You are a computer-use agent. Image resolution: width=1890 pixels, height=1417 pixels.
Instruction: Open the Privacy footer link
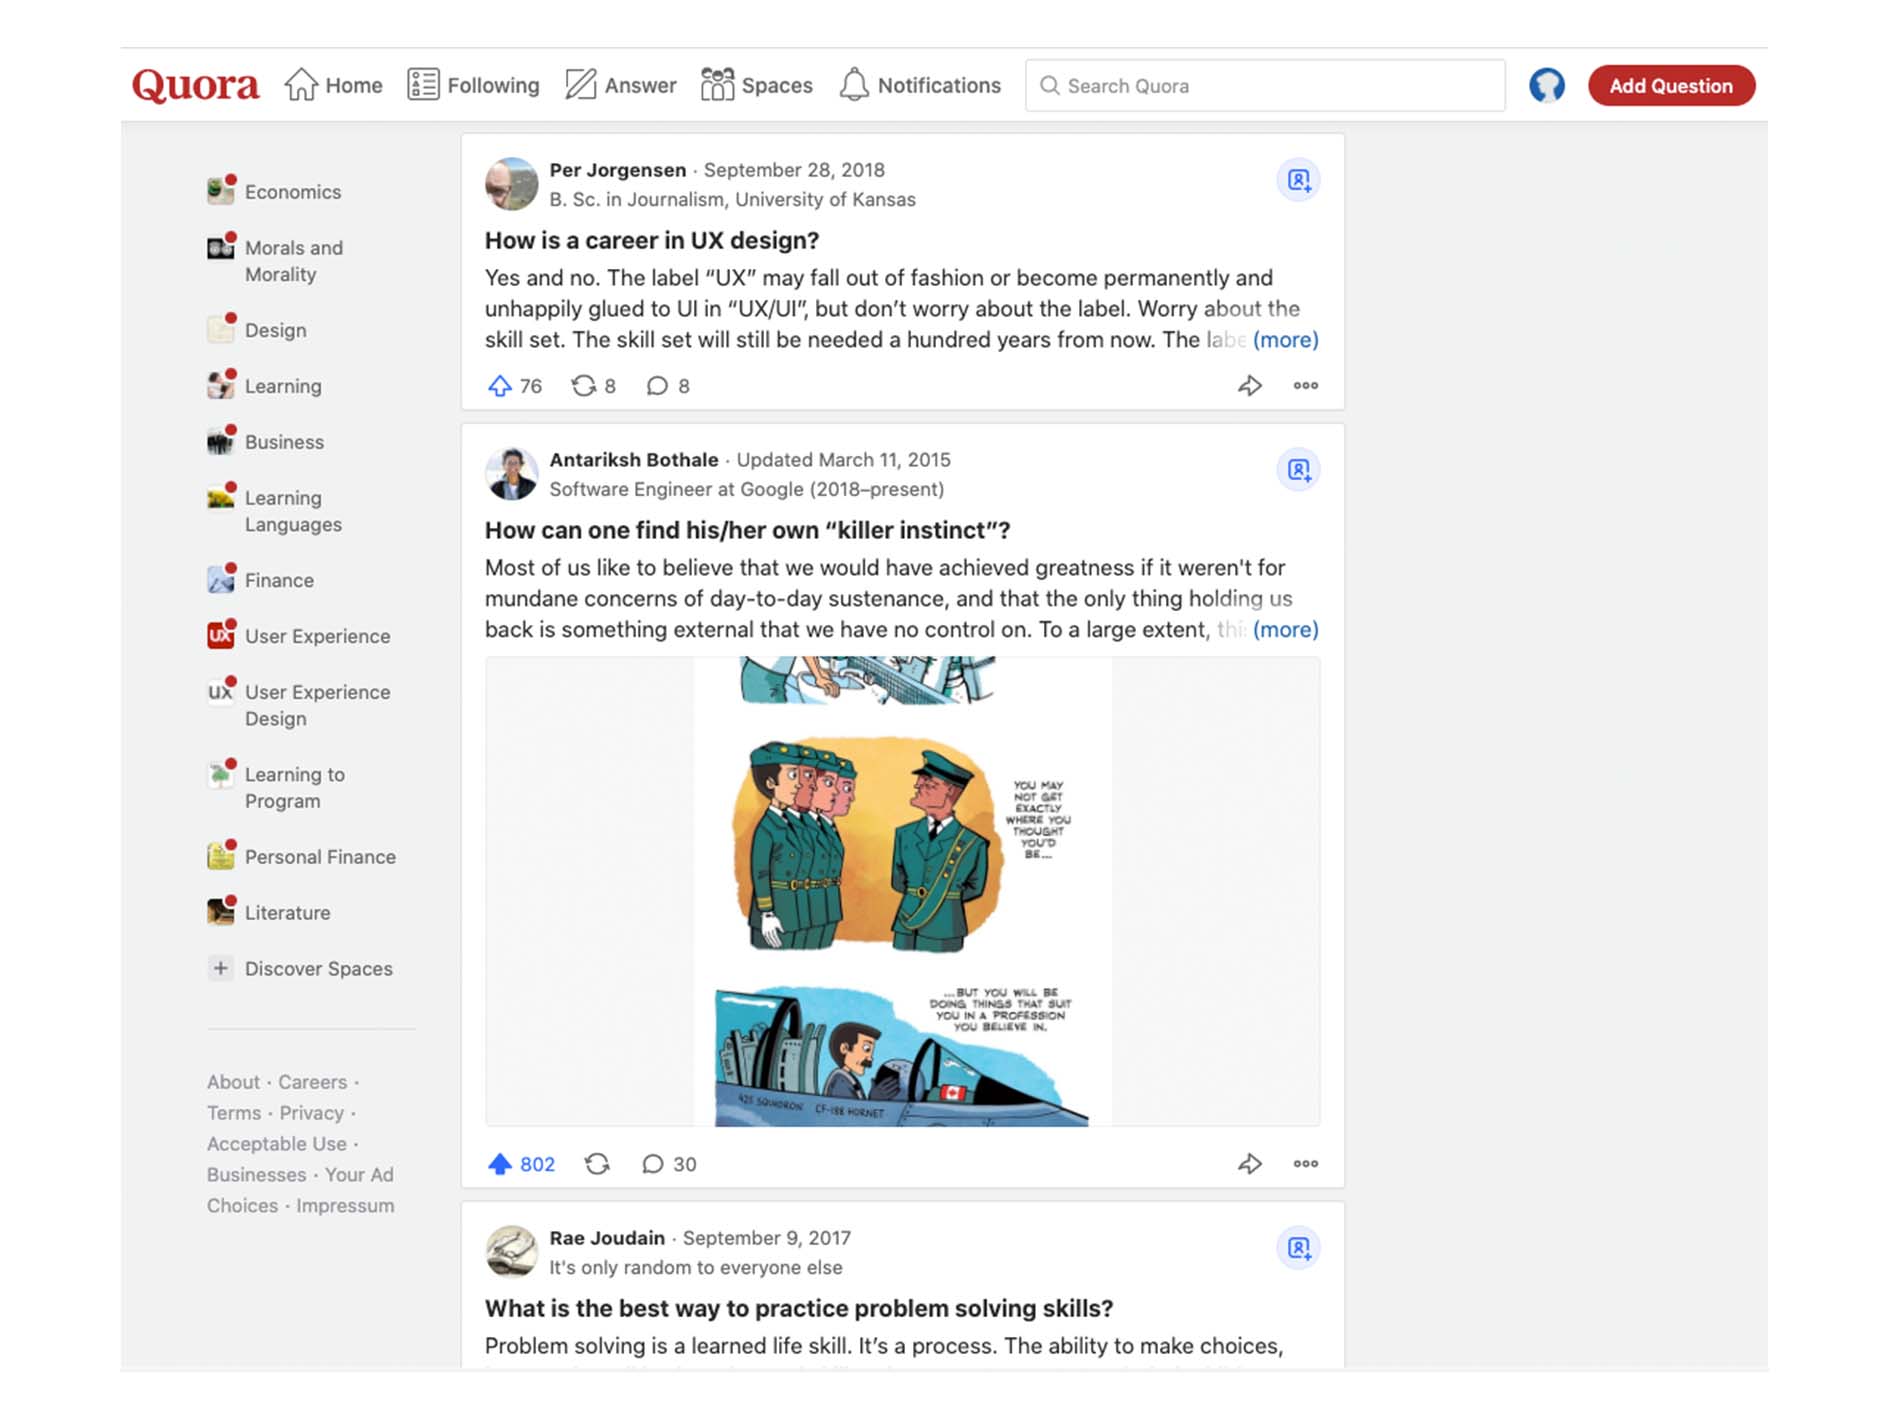point(311,1113)
